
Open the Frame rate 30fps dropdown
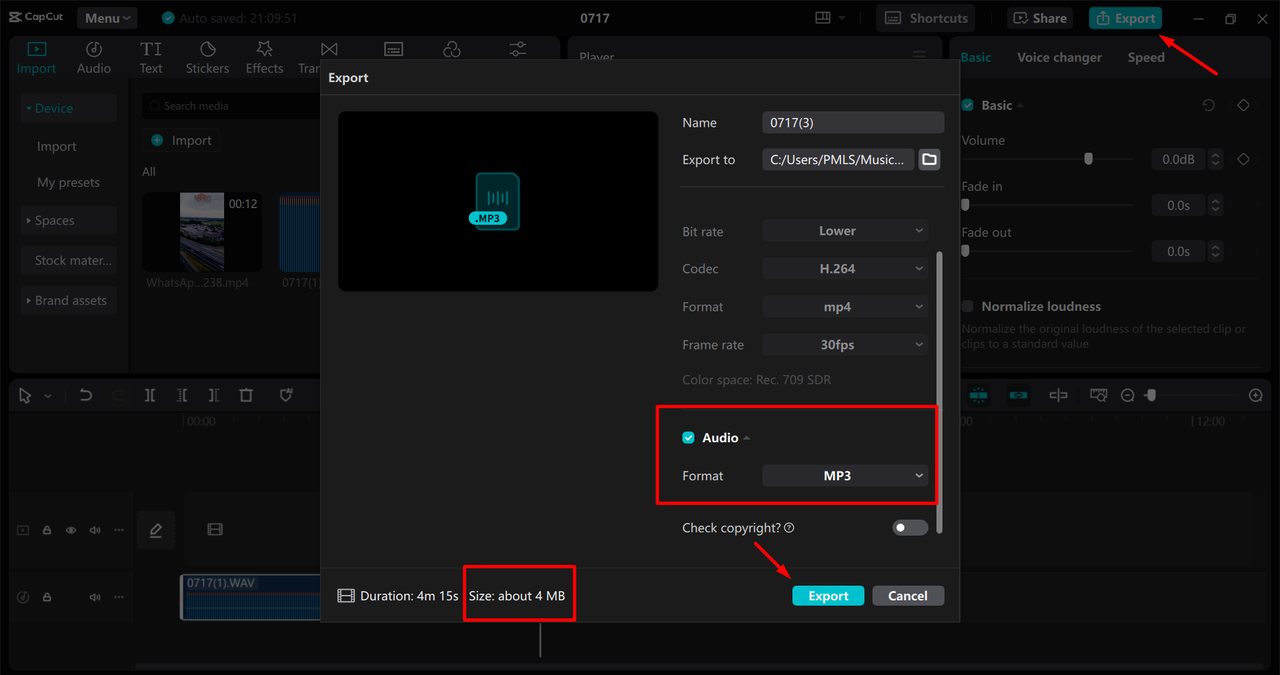pyautogui.click(x=845, y=345)
